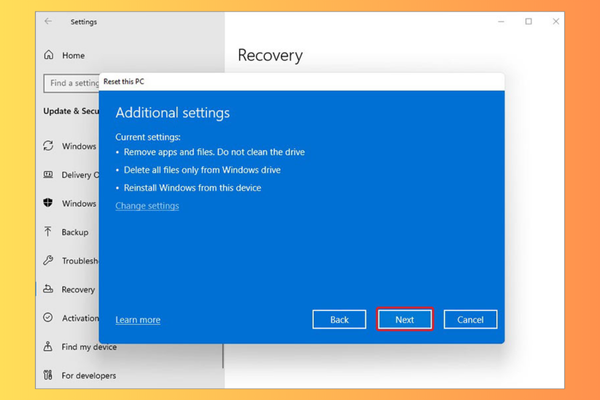The height and width of the screenshot is (400, 600).
Task: Click the Windows Security shield icon
Action: click(x=48, y=202)
